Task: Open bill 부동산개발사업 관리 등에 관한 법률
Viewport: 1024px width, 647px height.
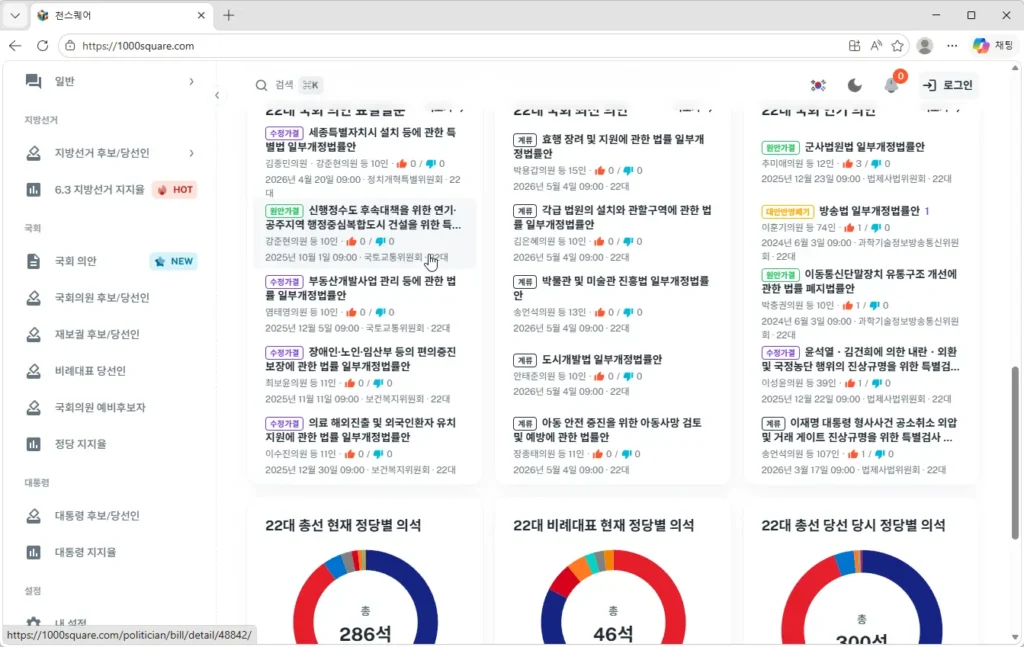Action: point(361,288)
